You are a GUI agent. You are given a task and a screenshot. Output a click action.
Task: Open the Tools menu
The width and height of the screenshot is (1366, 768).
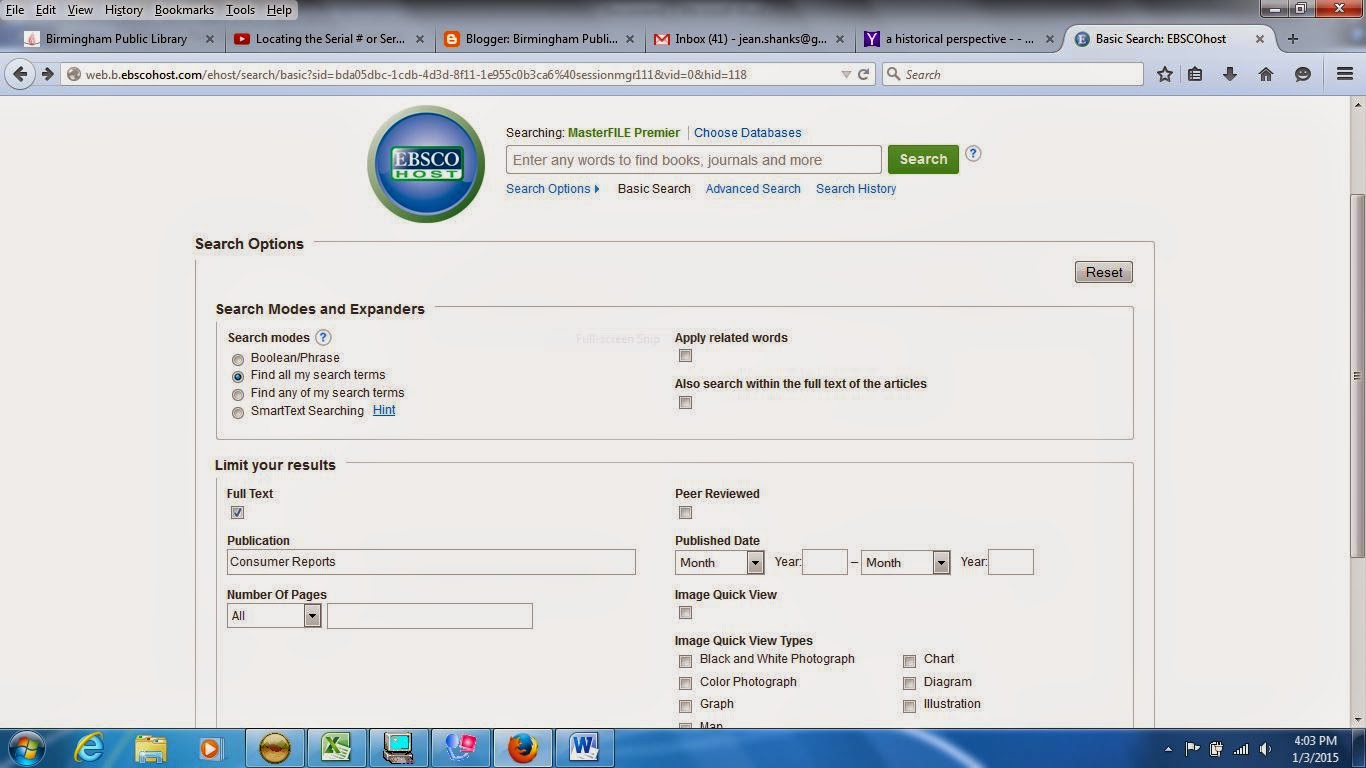coord(240,10)
